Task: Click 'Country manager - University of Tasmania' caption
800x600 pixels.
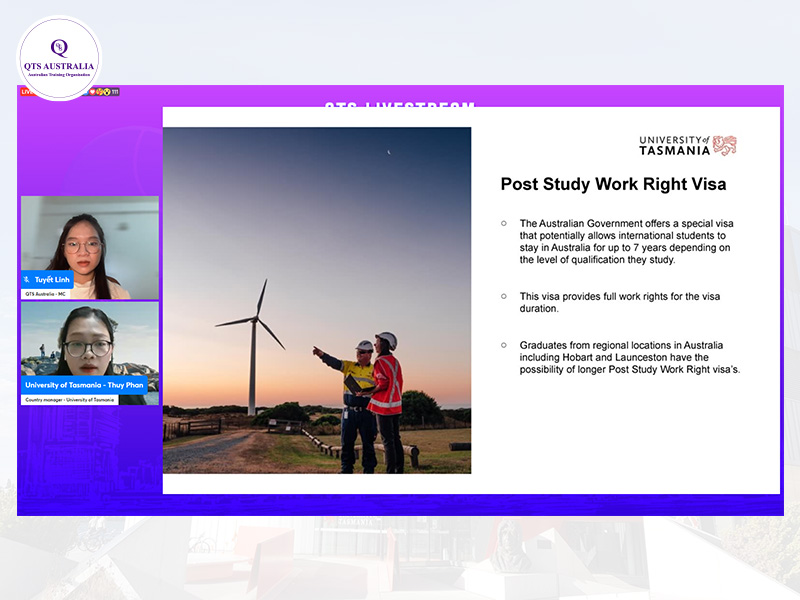Action: (70, 399)
